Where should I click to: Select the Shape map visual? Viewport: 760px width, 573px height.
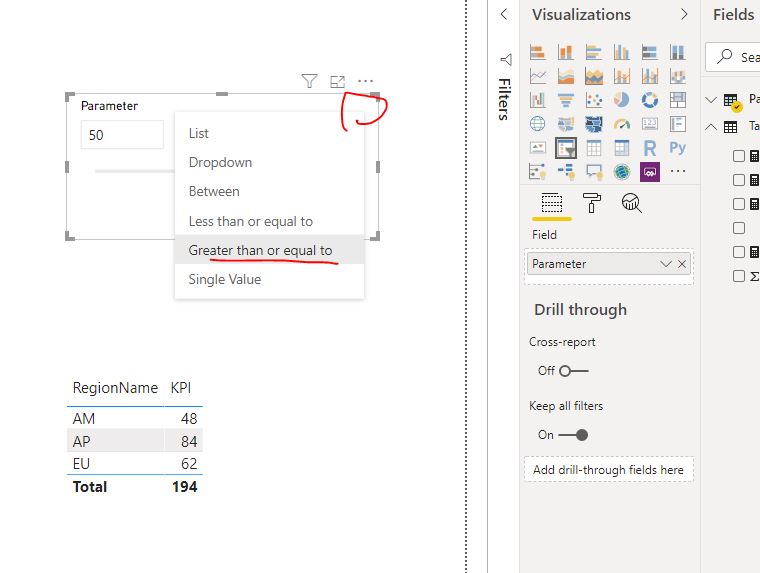594,124
